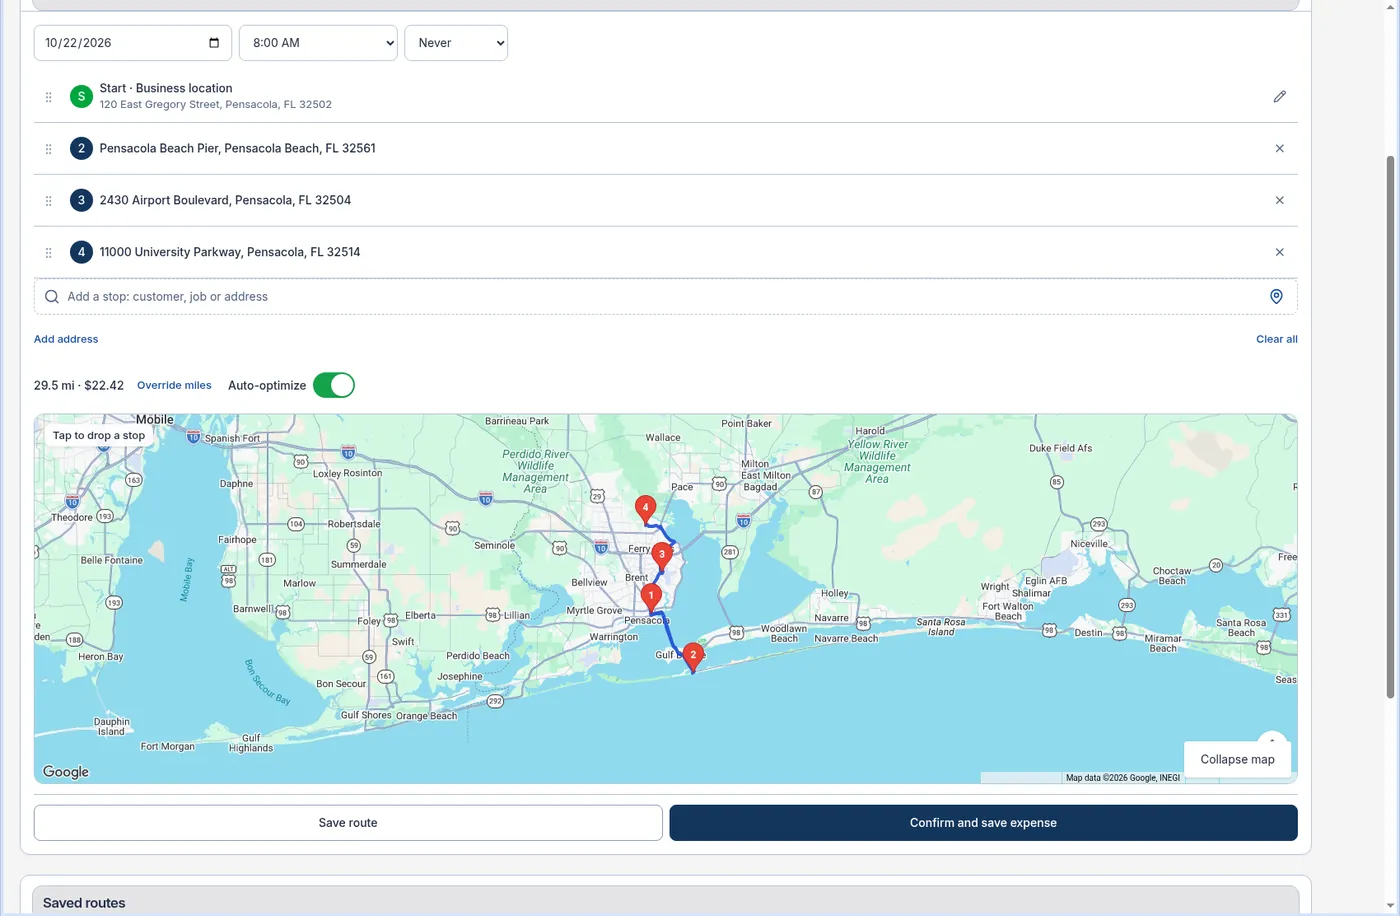Edit the Start business location
The image size is (1400, 916).
tap(1279, 97)
